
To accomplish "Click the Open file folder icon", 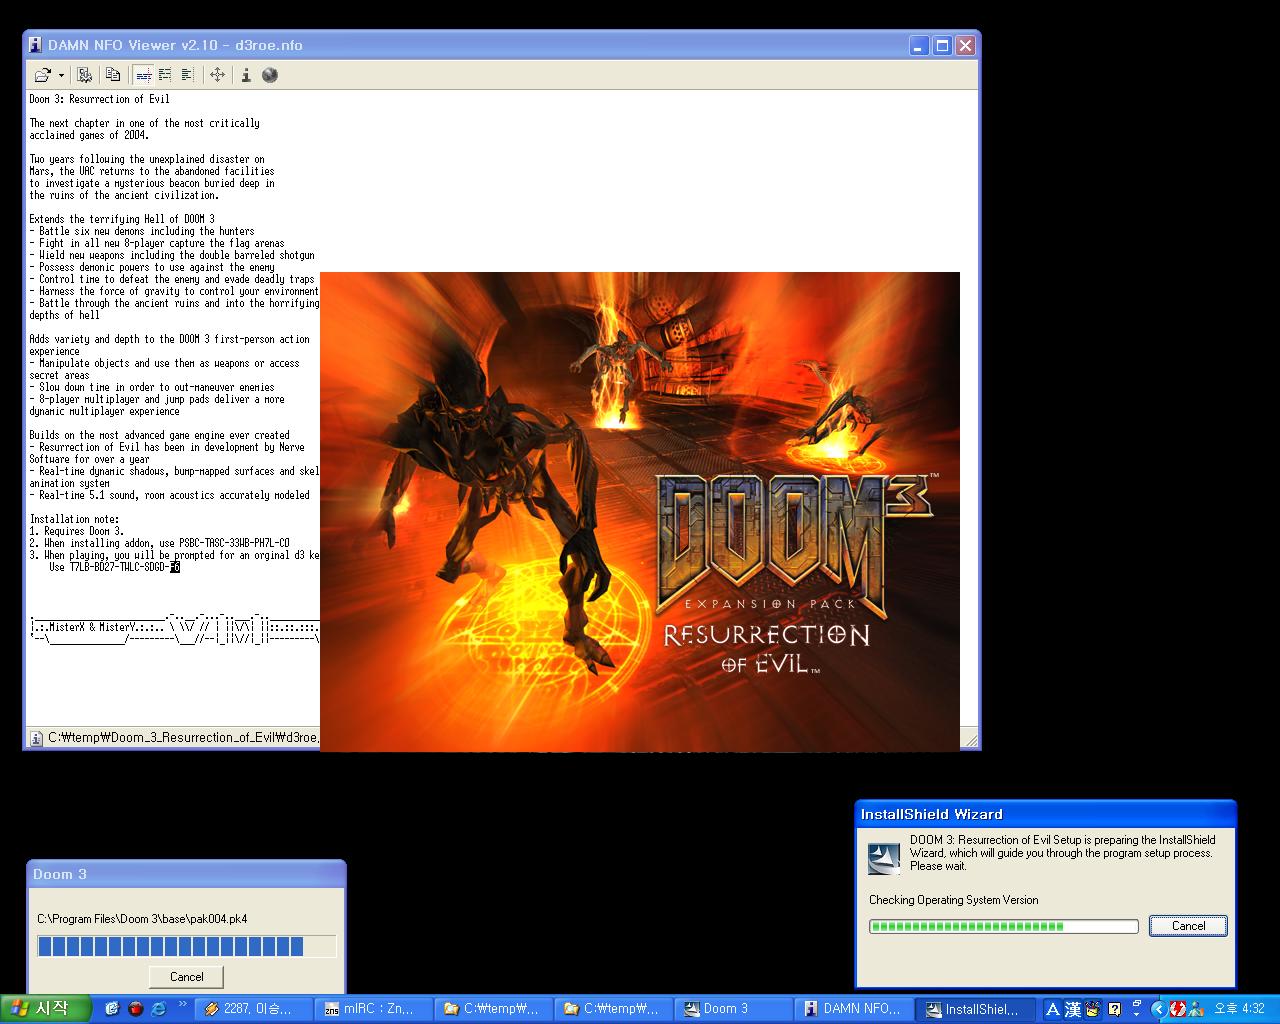I will coord(42,75).
